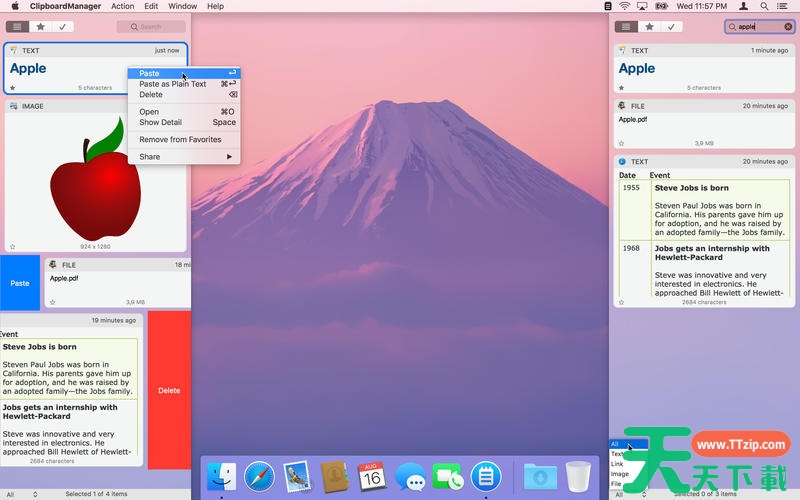Click the Safari source icon on right TEXT clip
The image size is (800, 500).
pyautogui.click(x=622, y=161)
